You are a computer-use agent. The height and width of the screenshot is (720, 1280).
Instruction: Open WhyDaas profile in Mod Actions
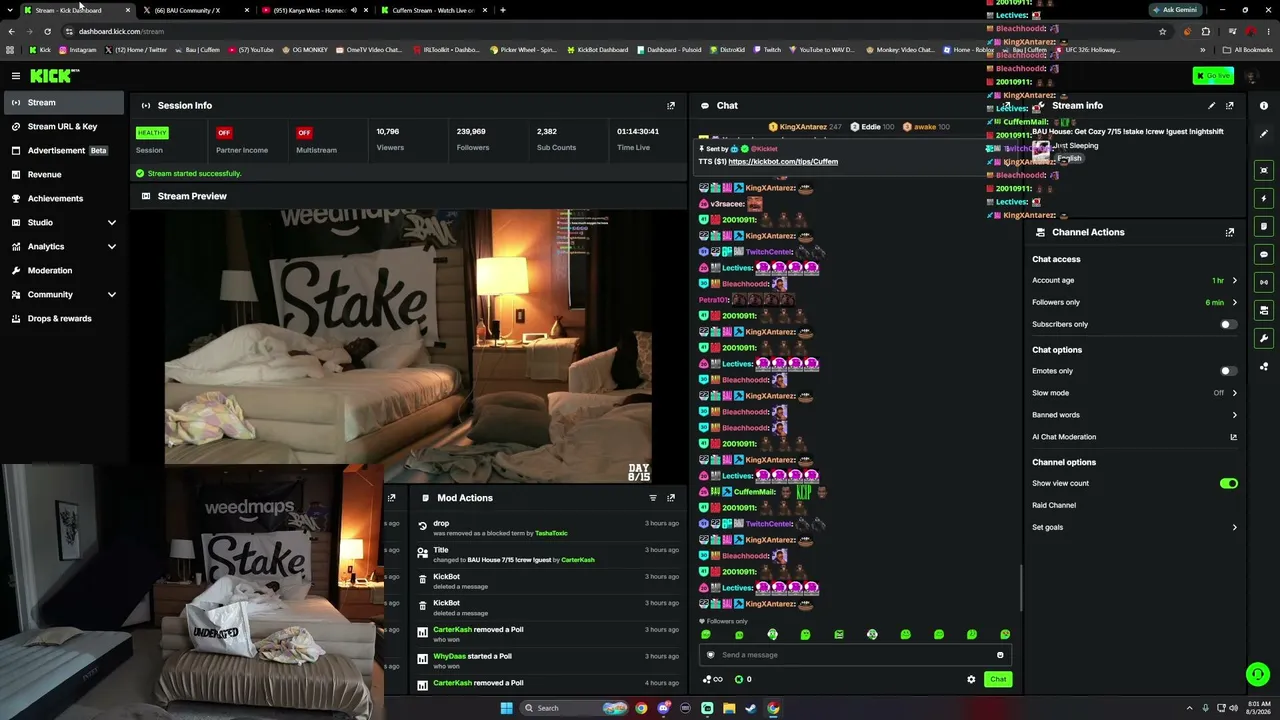pyautogui.click(x=449, y=656)
